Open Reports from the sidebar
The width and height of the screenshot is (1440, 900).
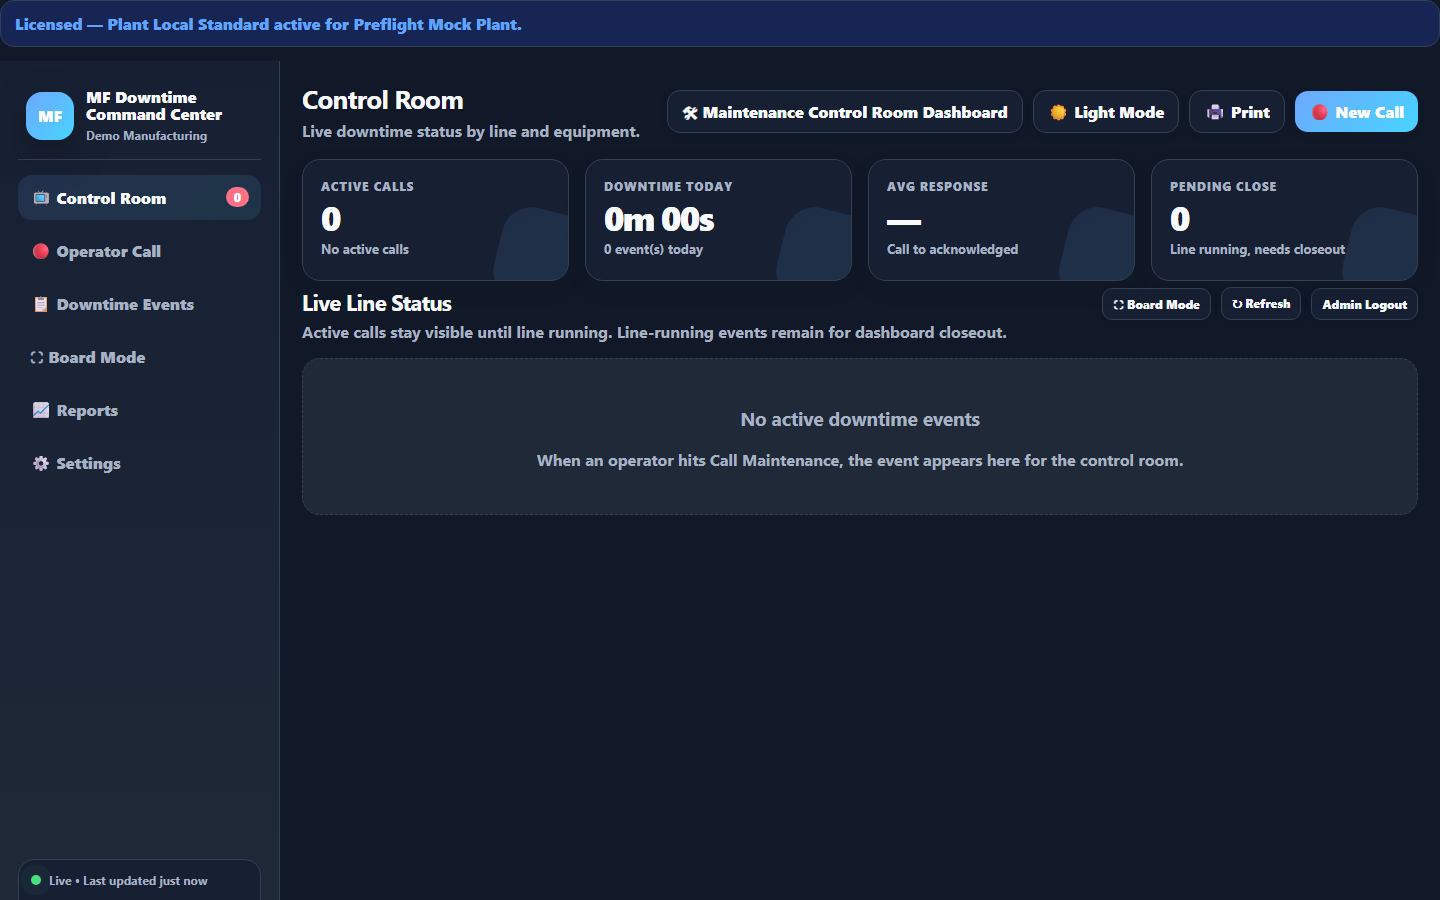click(139, 410)
